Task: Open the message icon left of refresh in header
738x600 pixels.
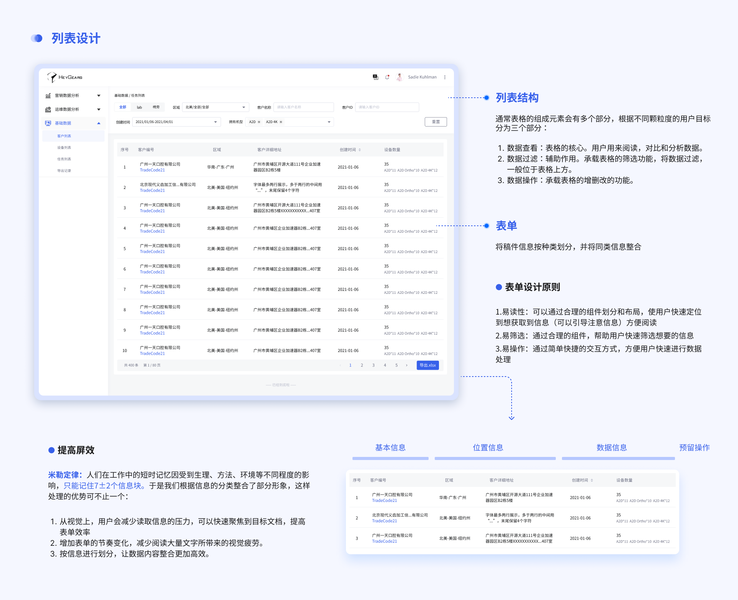Action: (375, 77)
